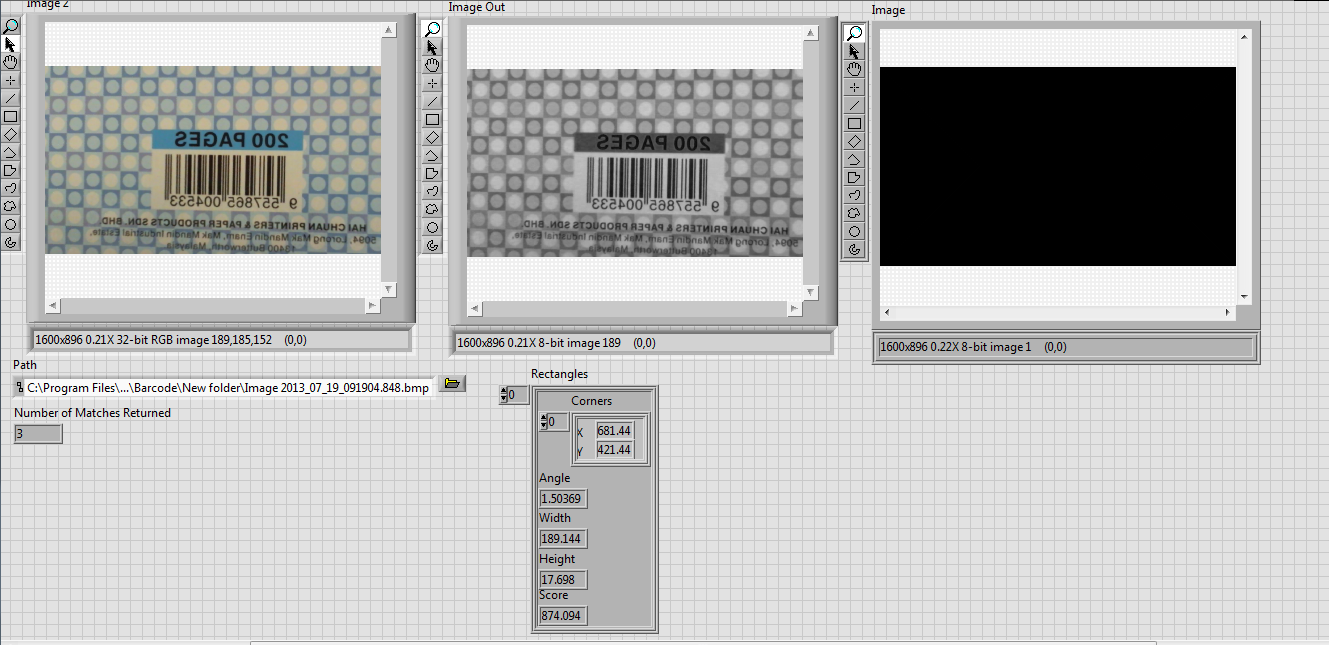Click the color barcode picture in Image 2

(213, 160)
